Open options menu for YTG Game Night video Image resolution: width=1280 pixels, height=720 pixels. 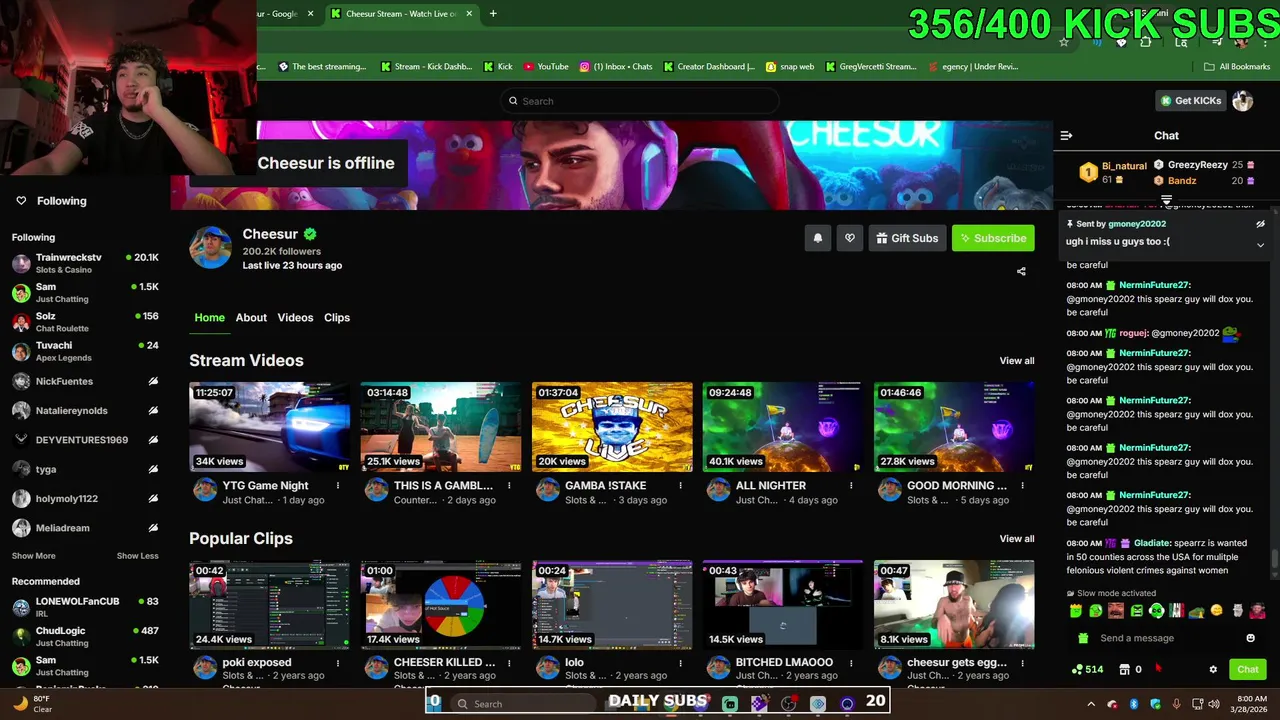[x=338, y=486]
